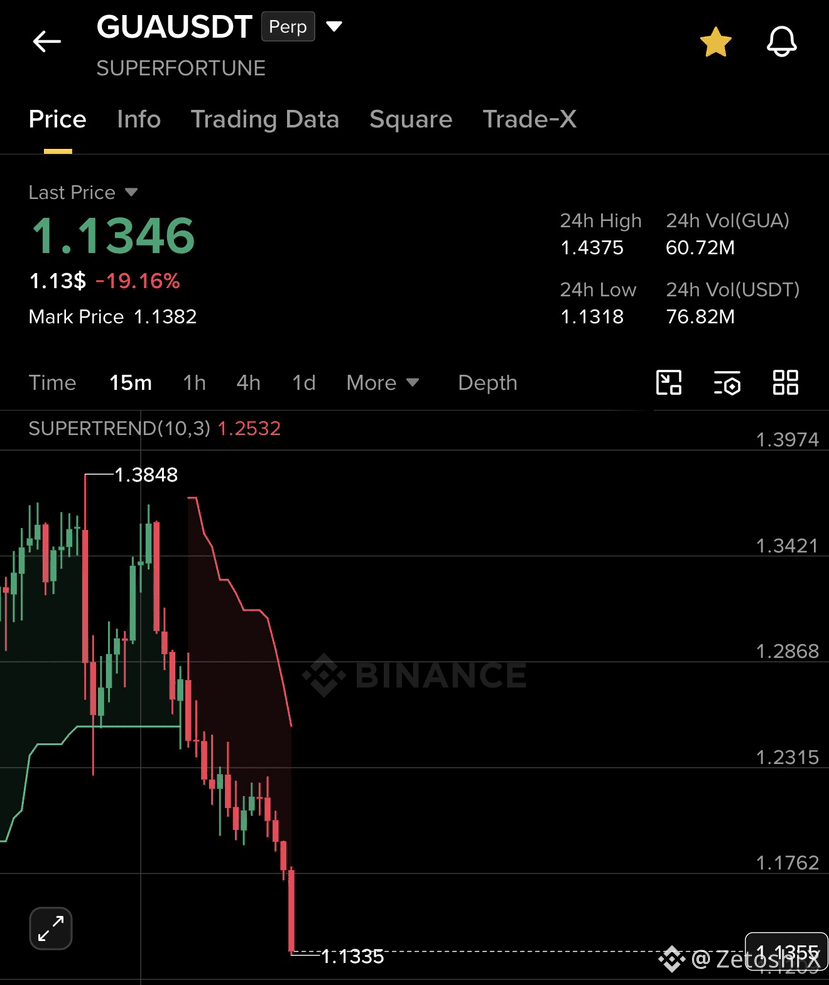The image size is (829, 985).
Task: Open the Trading Data tab
Action: point(264,119)
